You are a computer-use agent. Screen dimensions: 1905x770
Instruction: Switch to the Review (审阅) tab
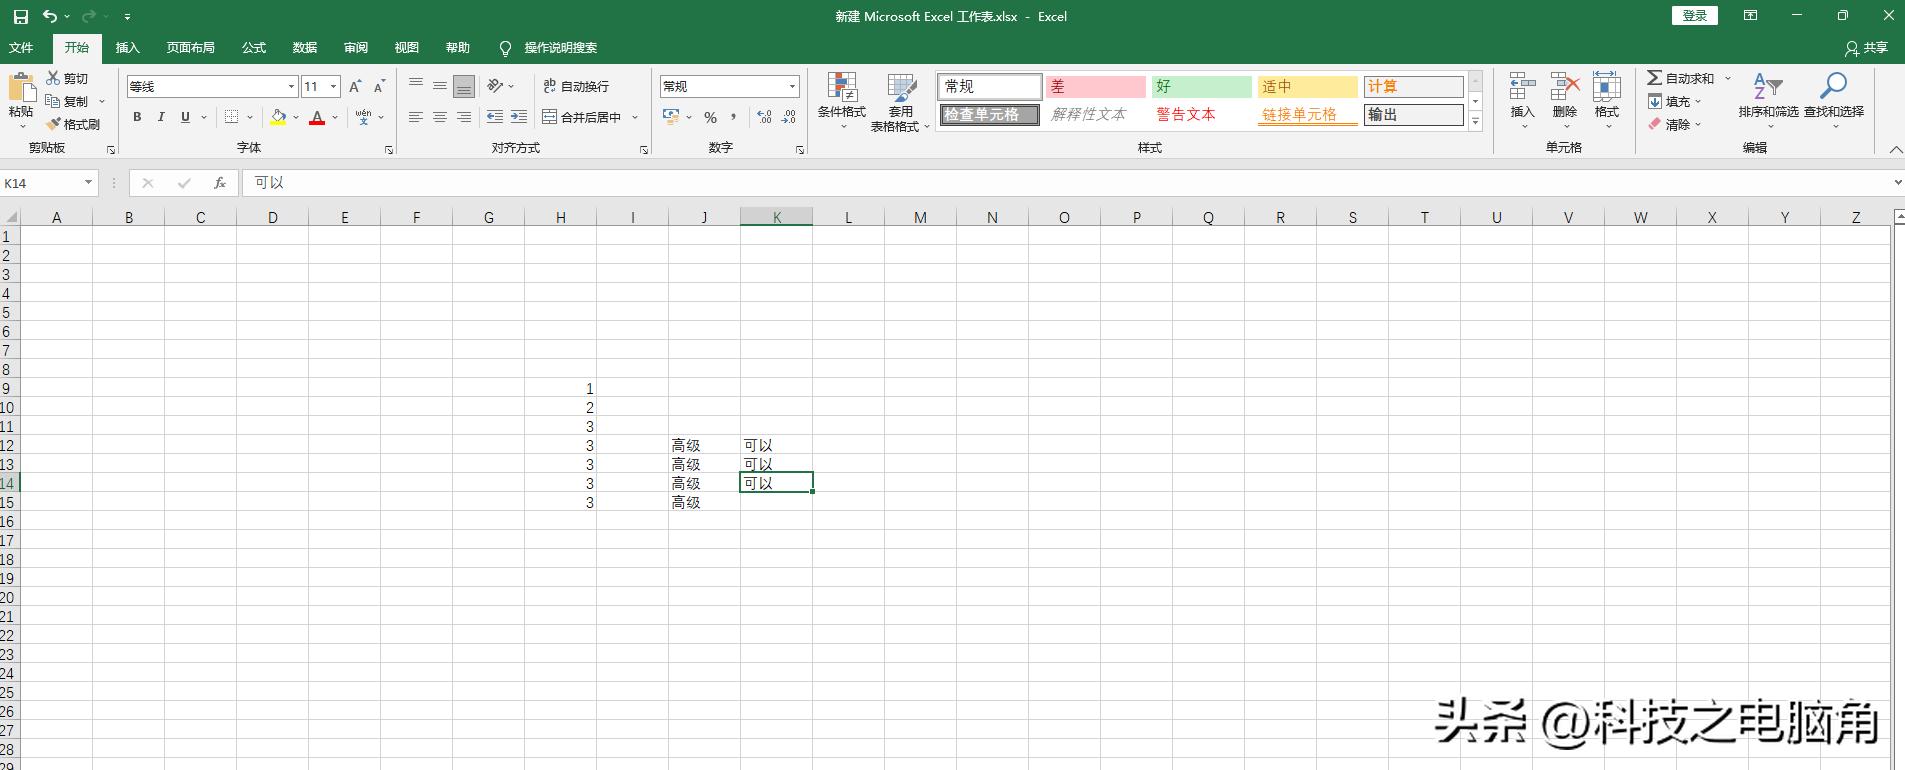point(356,48)
